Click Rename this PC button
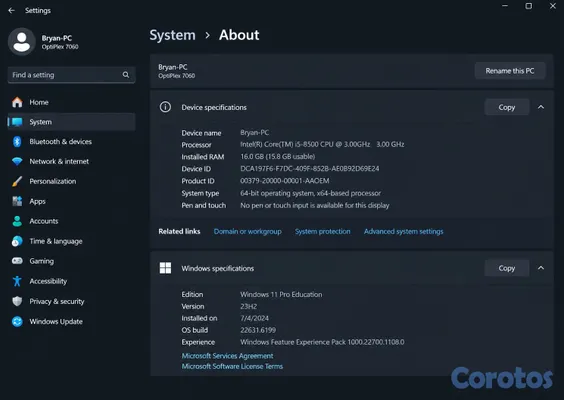Image resolution: width=564 pixels, height=400 pixels. [510, 71]
